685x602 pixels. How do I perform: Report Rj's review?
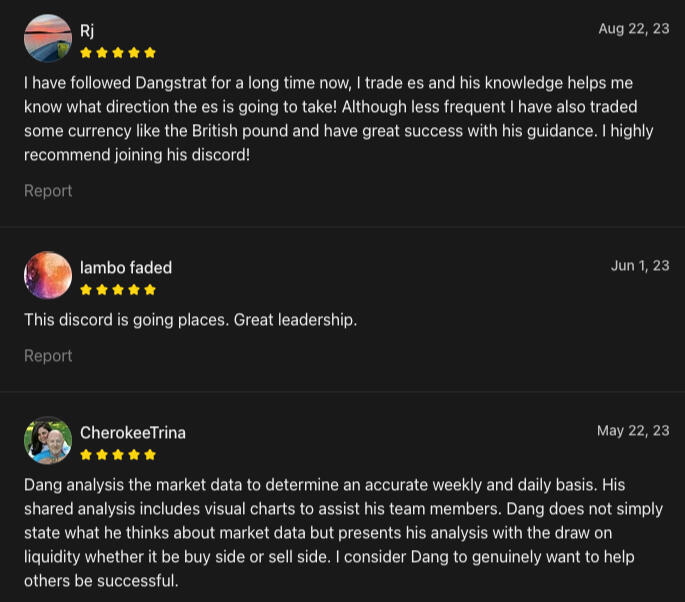coord(48,190)
